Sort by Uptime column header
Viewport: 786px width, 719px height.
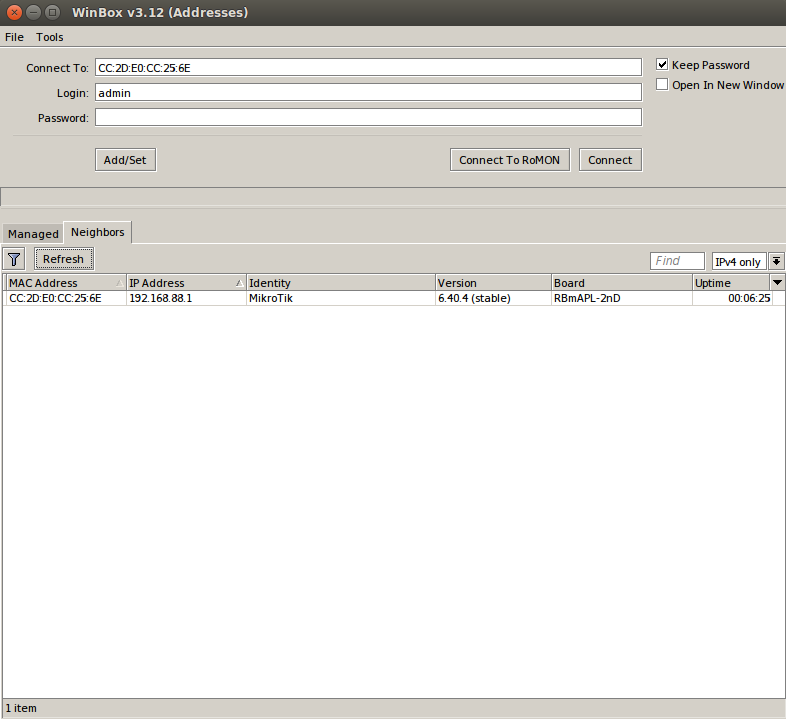coord(731,283)
